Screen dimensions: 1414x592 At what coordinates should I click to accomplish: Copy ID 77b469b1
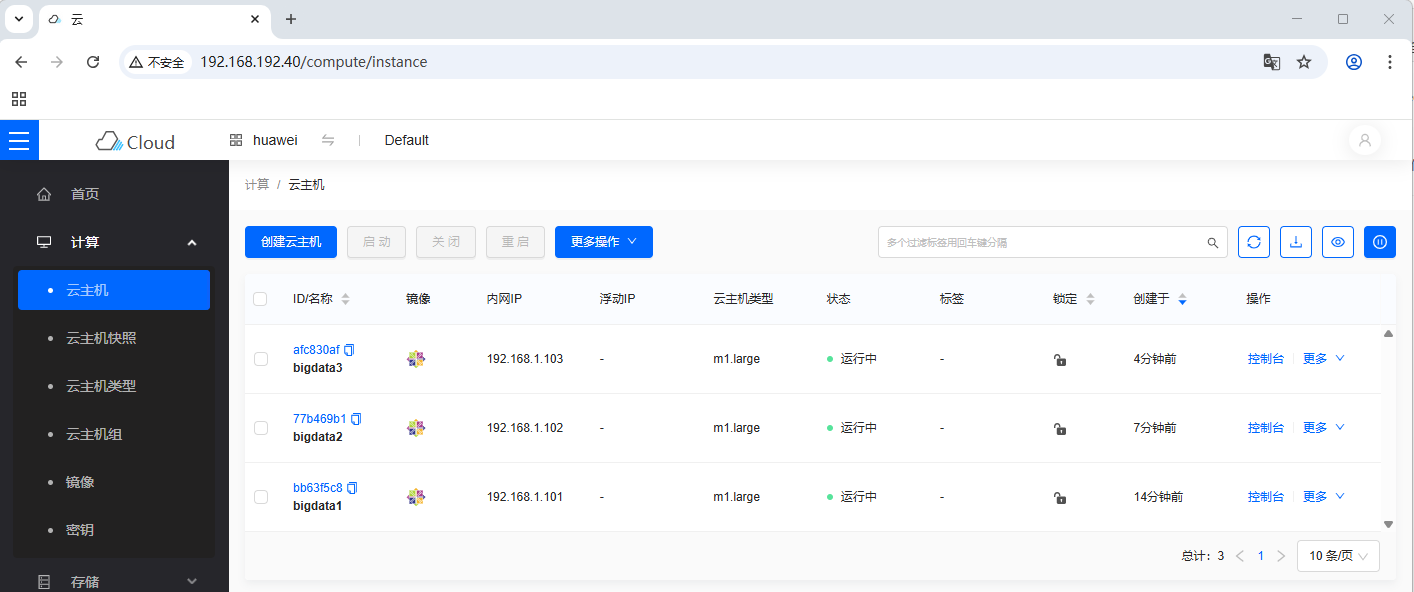click(x=356, y=419)
